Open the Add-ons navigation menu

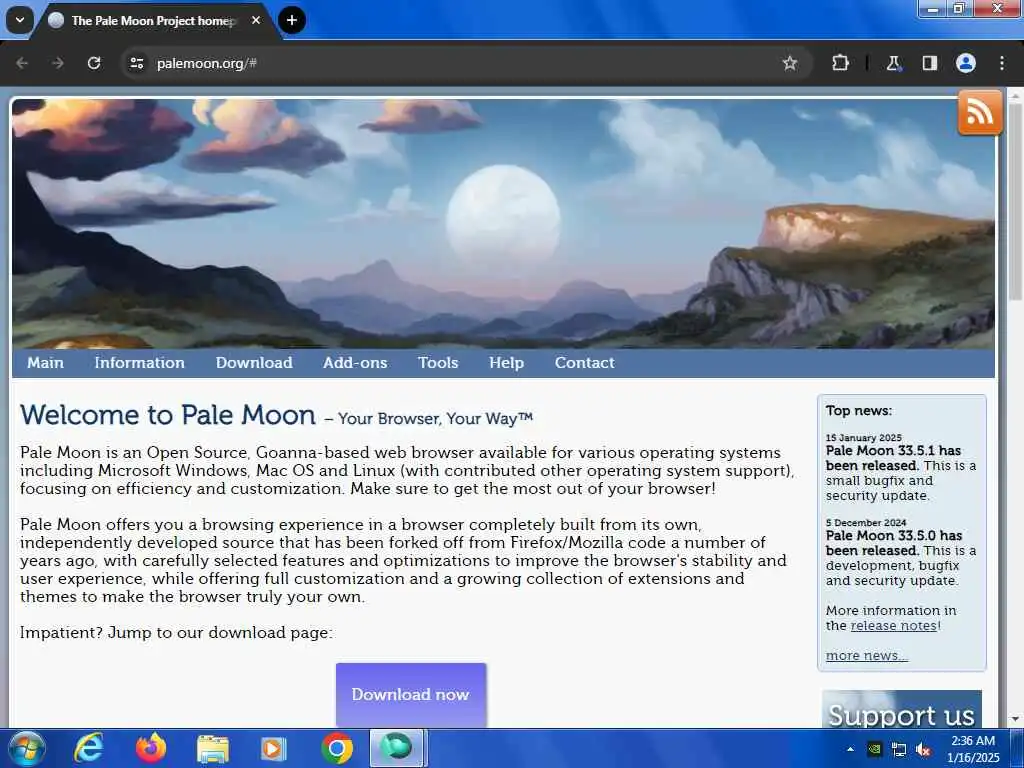[x=355, y=362]
